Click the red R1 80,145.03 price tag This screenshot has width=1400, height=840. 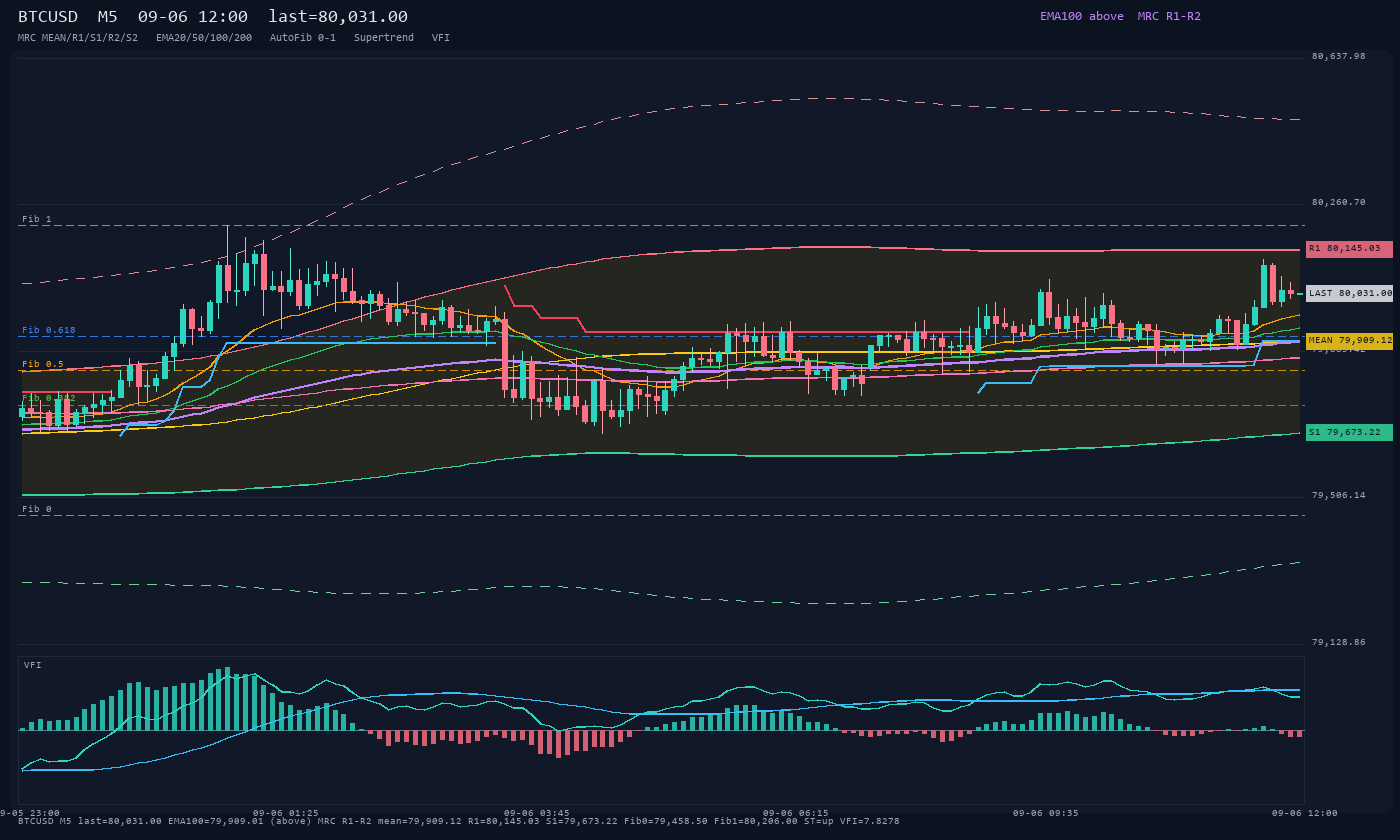[x=1349, y=248]
